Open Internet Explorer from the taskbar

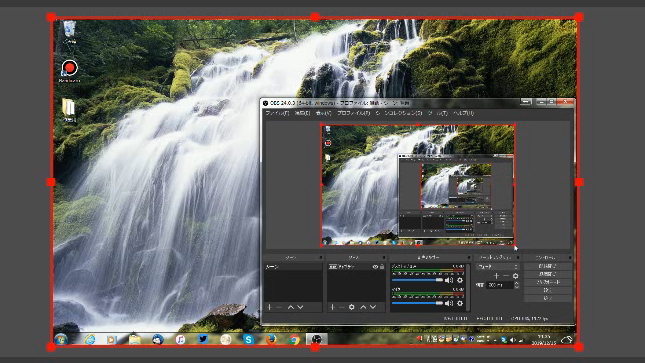point(90,340)
